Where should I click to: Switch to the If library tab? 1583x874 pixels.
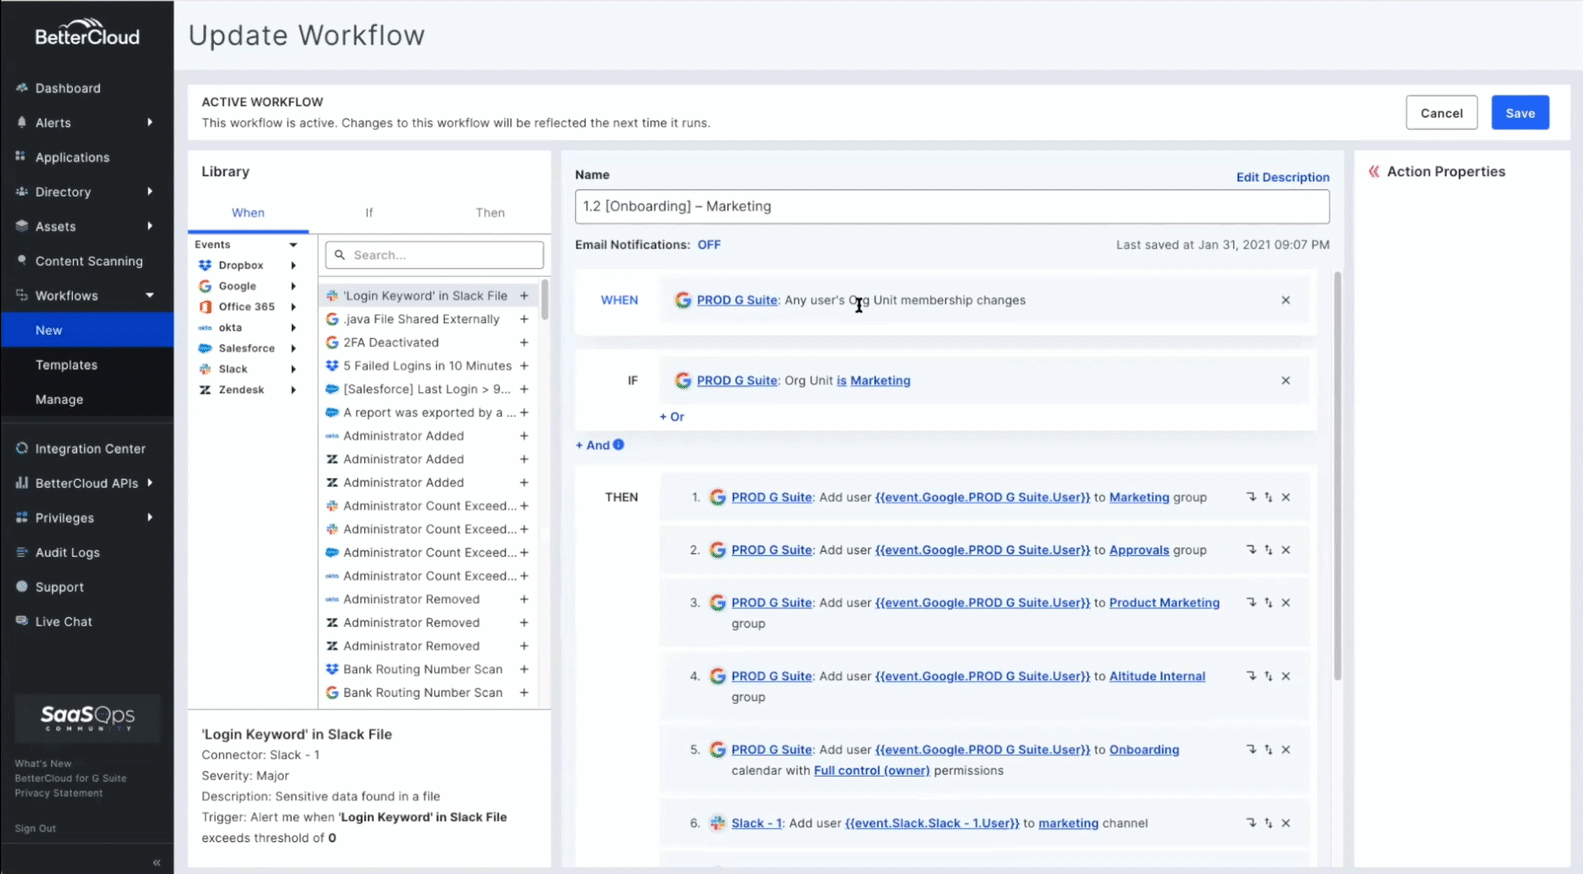pyautogui.click(x=369, y=213)
